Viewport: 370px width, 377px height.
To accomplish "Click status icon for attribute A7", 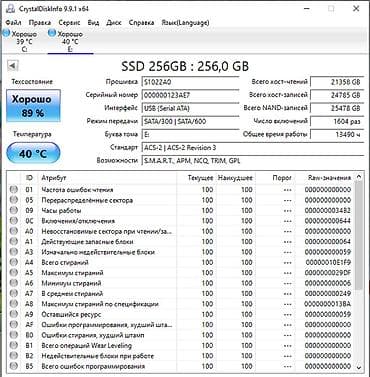I will pos(14,293).
